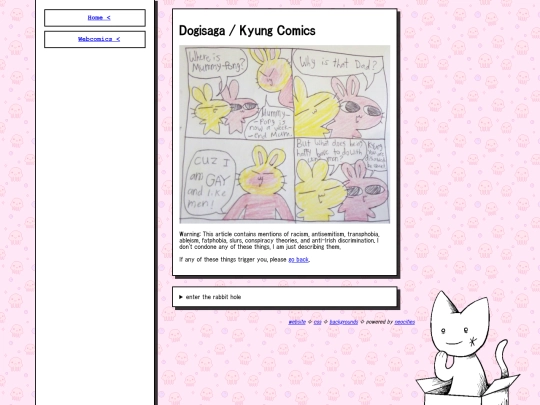Open the 'neocities' footer link
The height and width of the screenshot is (405, 540).
(404, 322)
